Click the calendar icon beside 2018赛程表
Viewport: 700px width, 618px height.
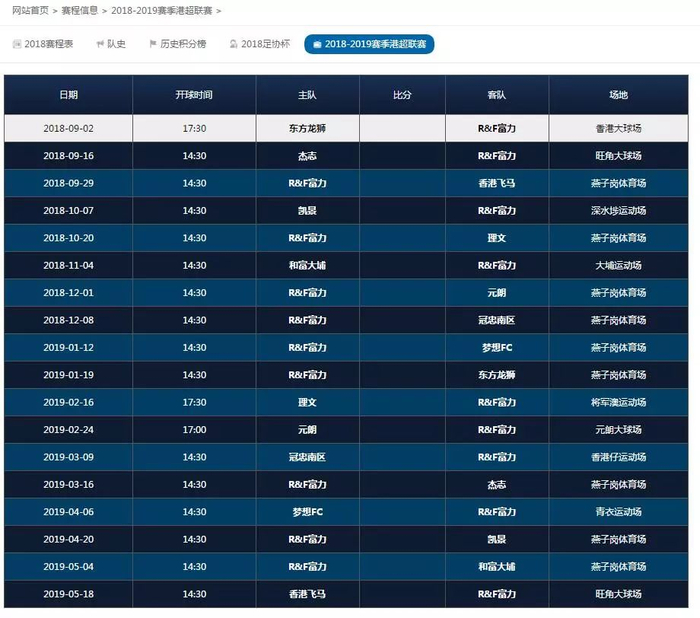[17, 44]
